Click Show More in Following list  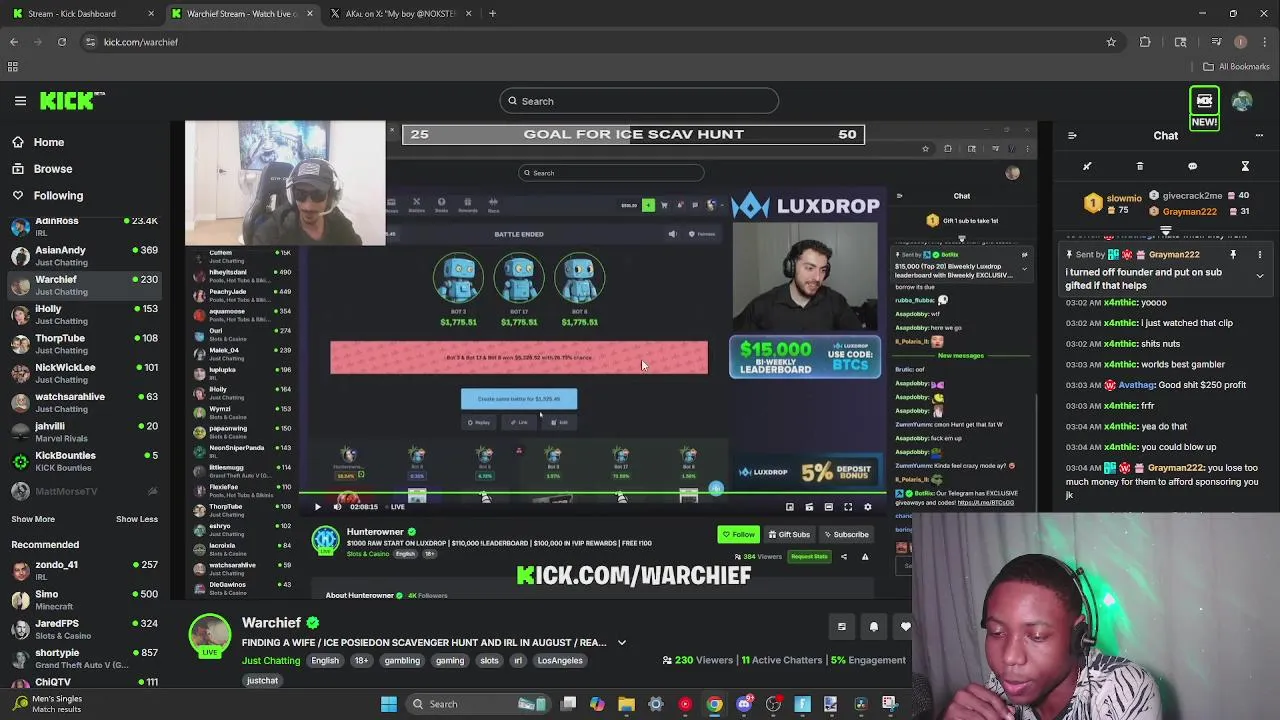[33, 519]
